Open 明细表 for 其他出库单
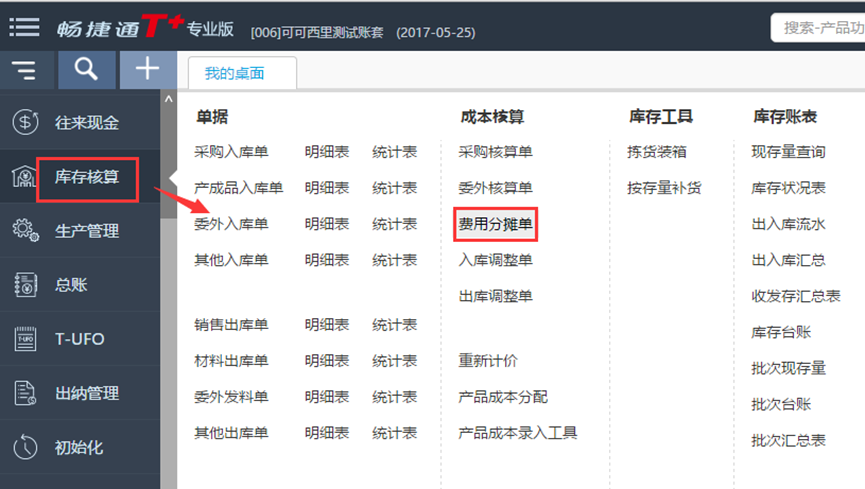 (x=327, y=433)
